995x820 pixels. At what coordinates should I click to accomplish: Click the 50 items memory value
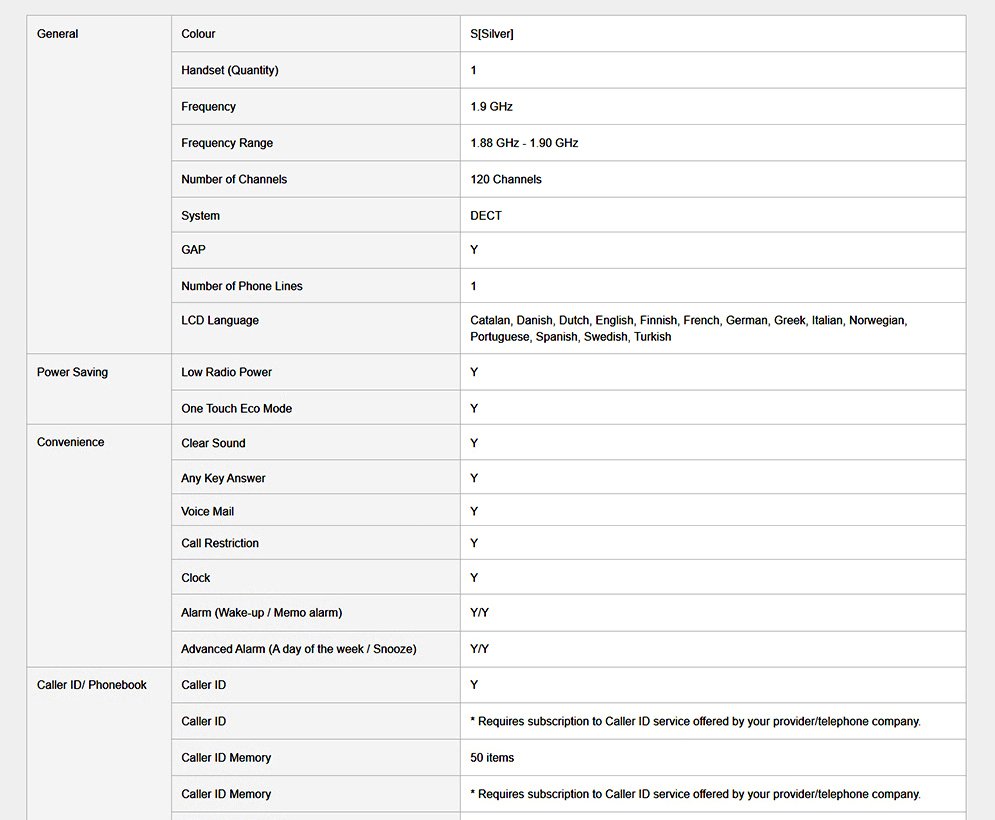point(492,758)
